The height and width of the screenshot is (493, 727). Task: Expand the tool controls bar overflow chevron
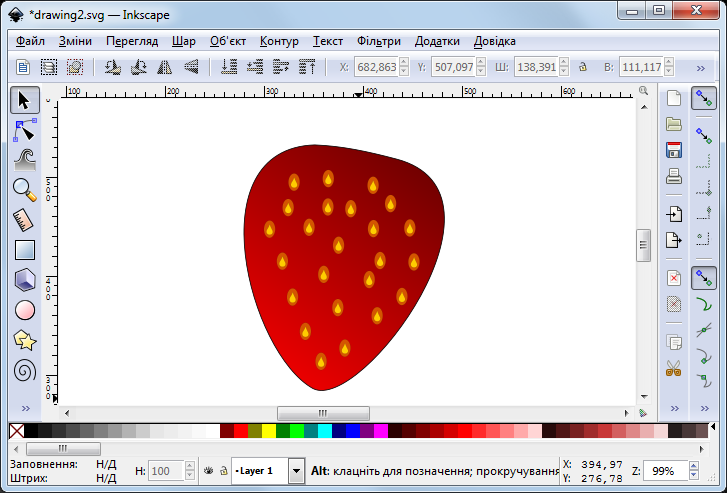tap(699, 67)
